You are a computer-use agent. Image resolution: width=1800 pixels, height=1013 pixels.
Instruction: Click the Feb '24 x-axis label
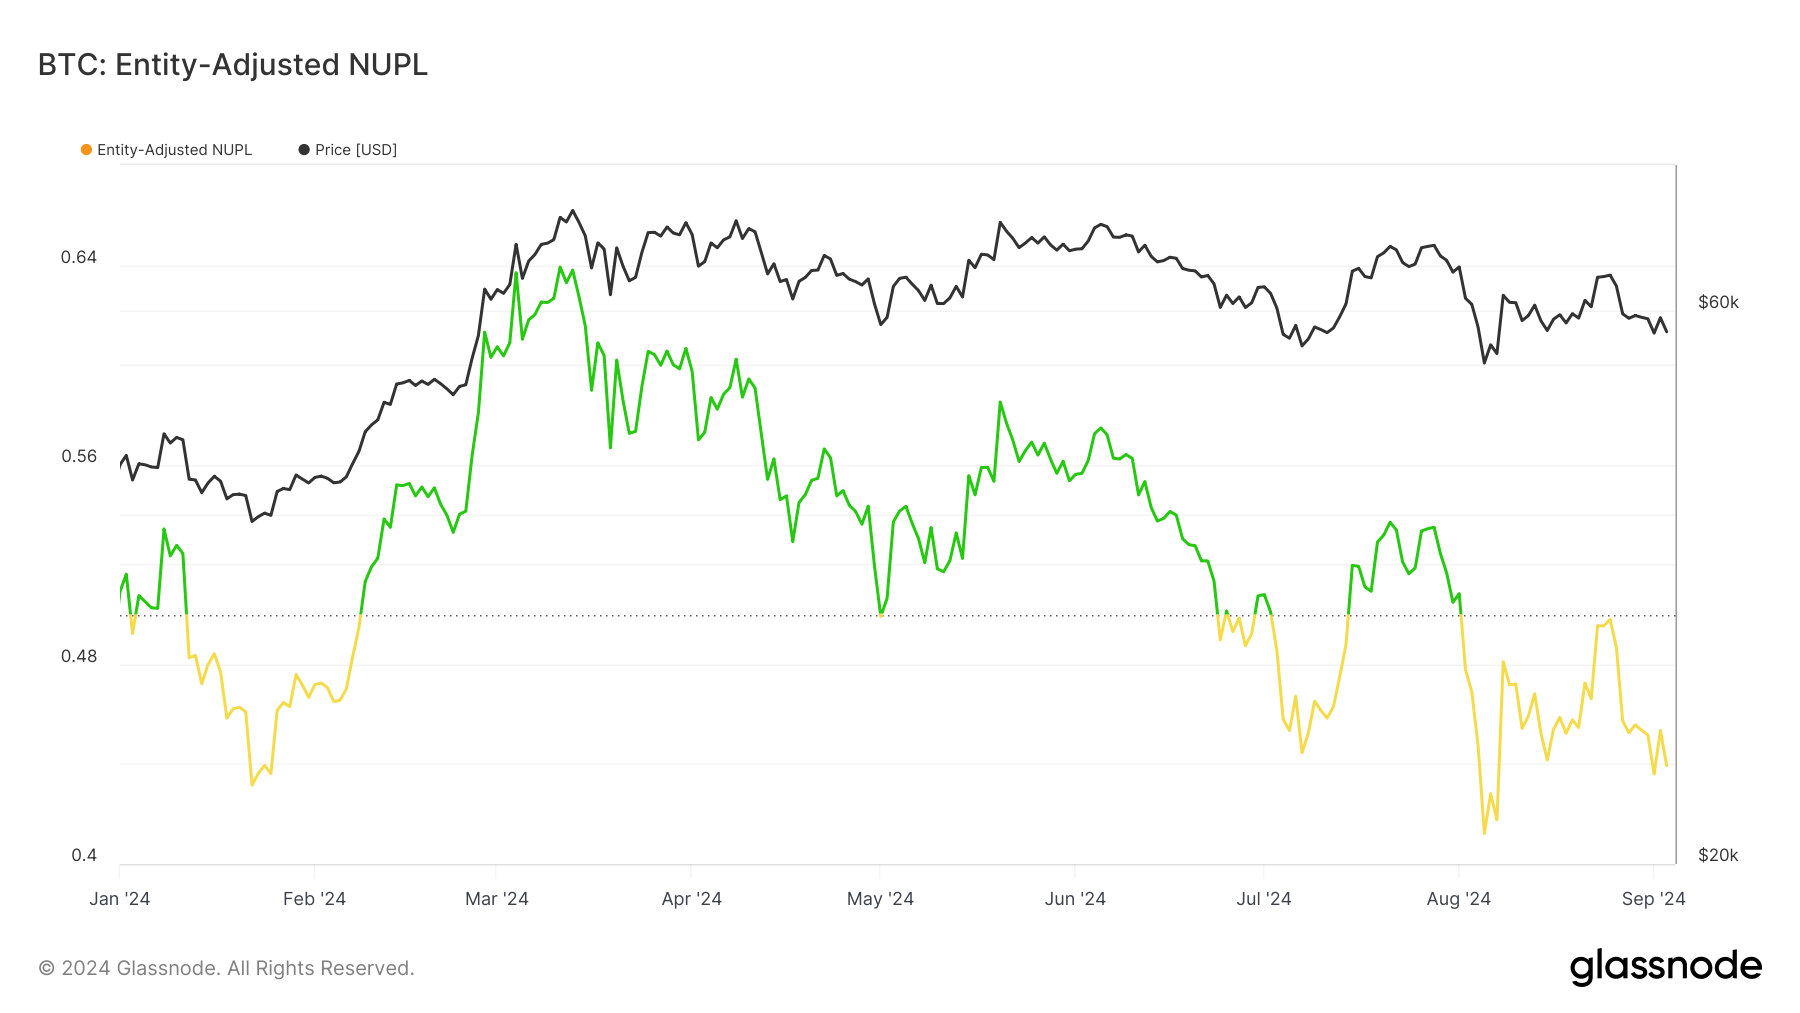(314, 899)
